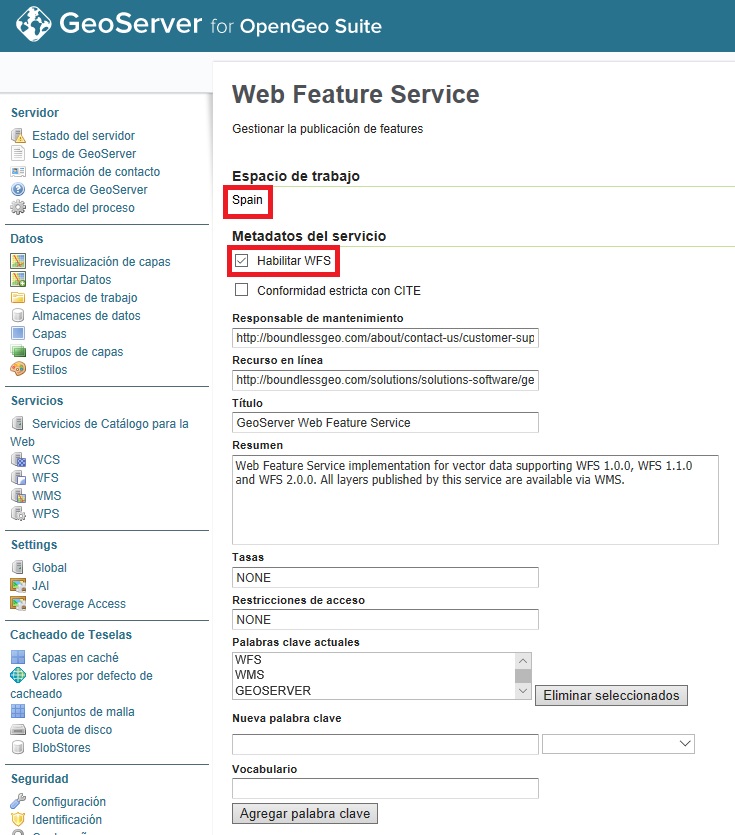Viewport: 735px width, 835px height.
Task: Click the BlobStores cylinder icon
Action: 18,748
